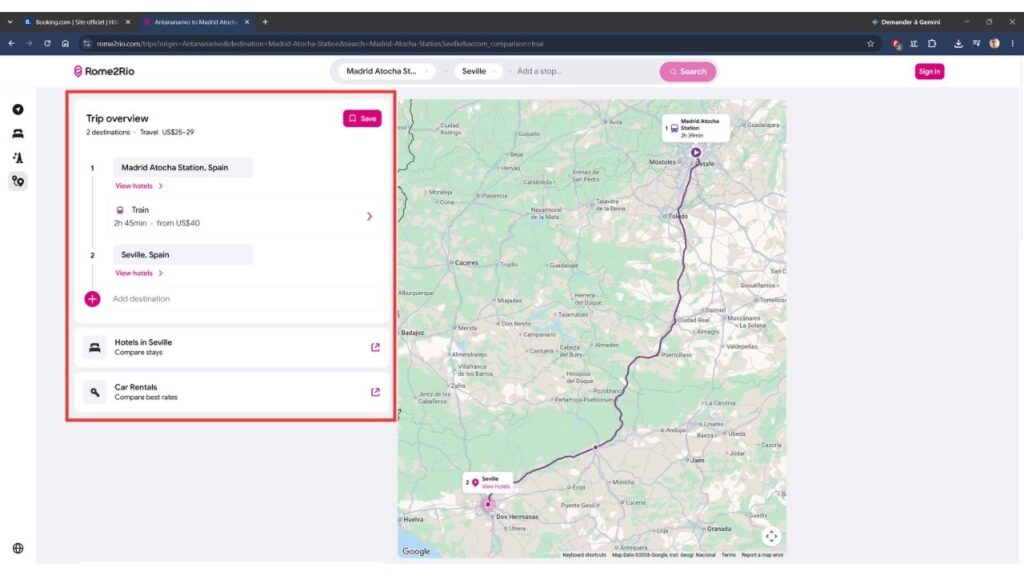Expand the Train route details chevron
This screenshot has width=1024, height=576.
(370, 216)
